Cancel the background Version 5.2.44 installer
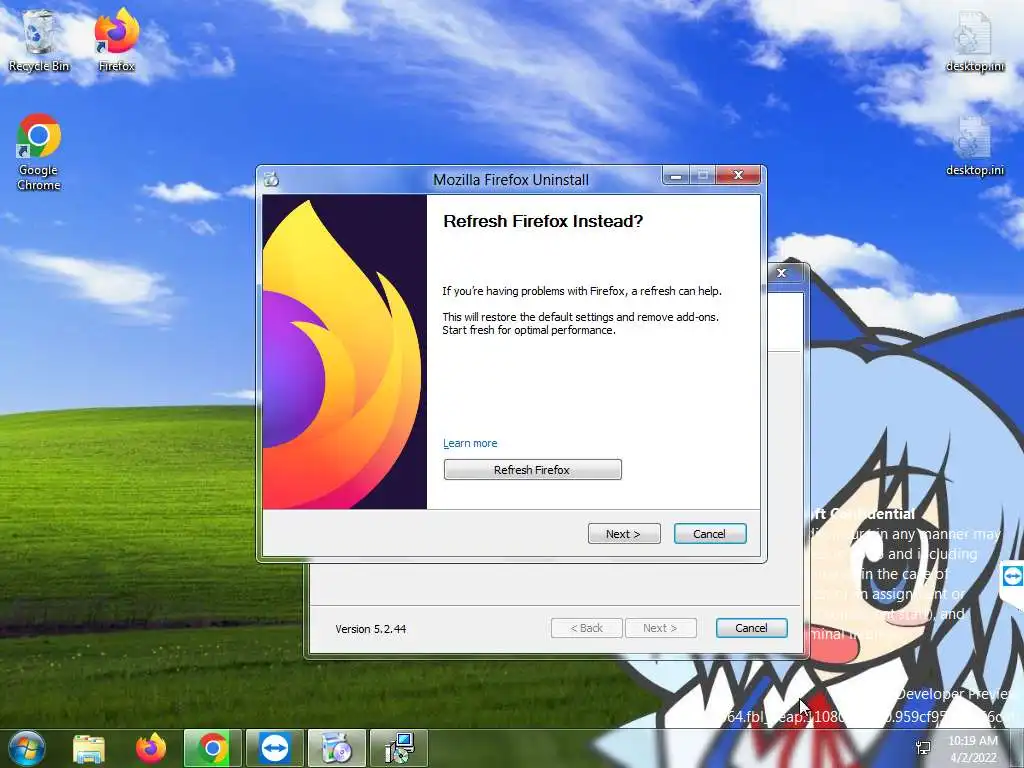Image resolution: width=1024 pixels, height=768 pixels. point(752,628)
